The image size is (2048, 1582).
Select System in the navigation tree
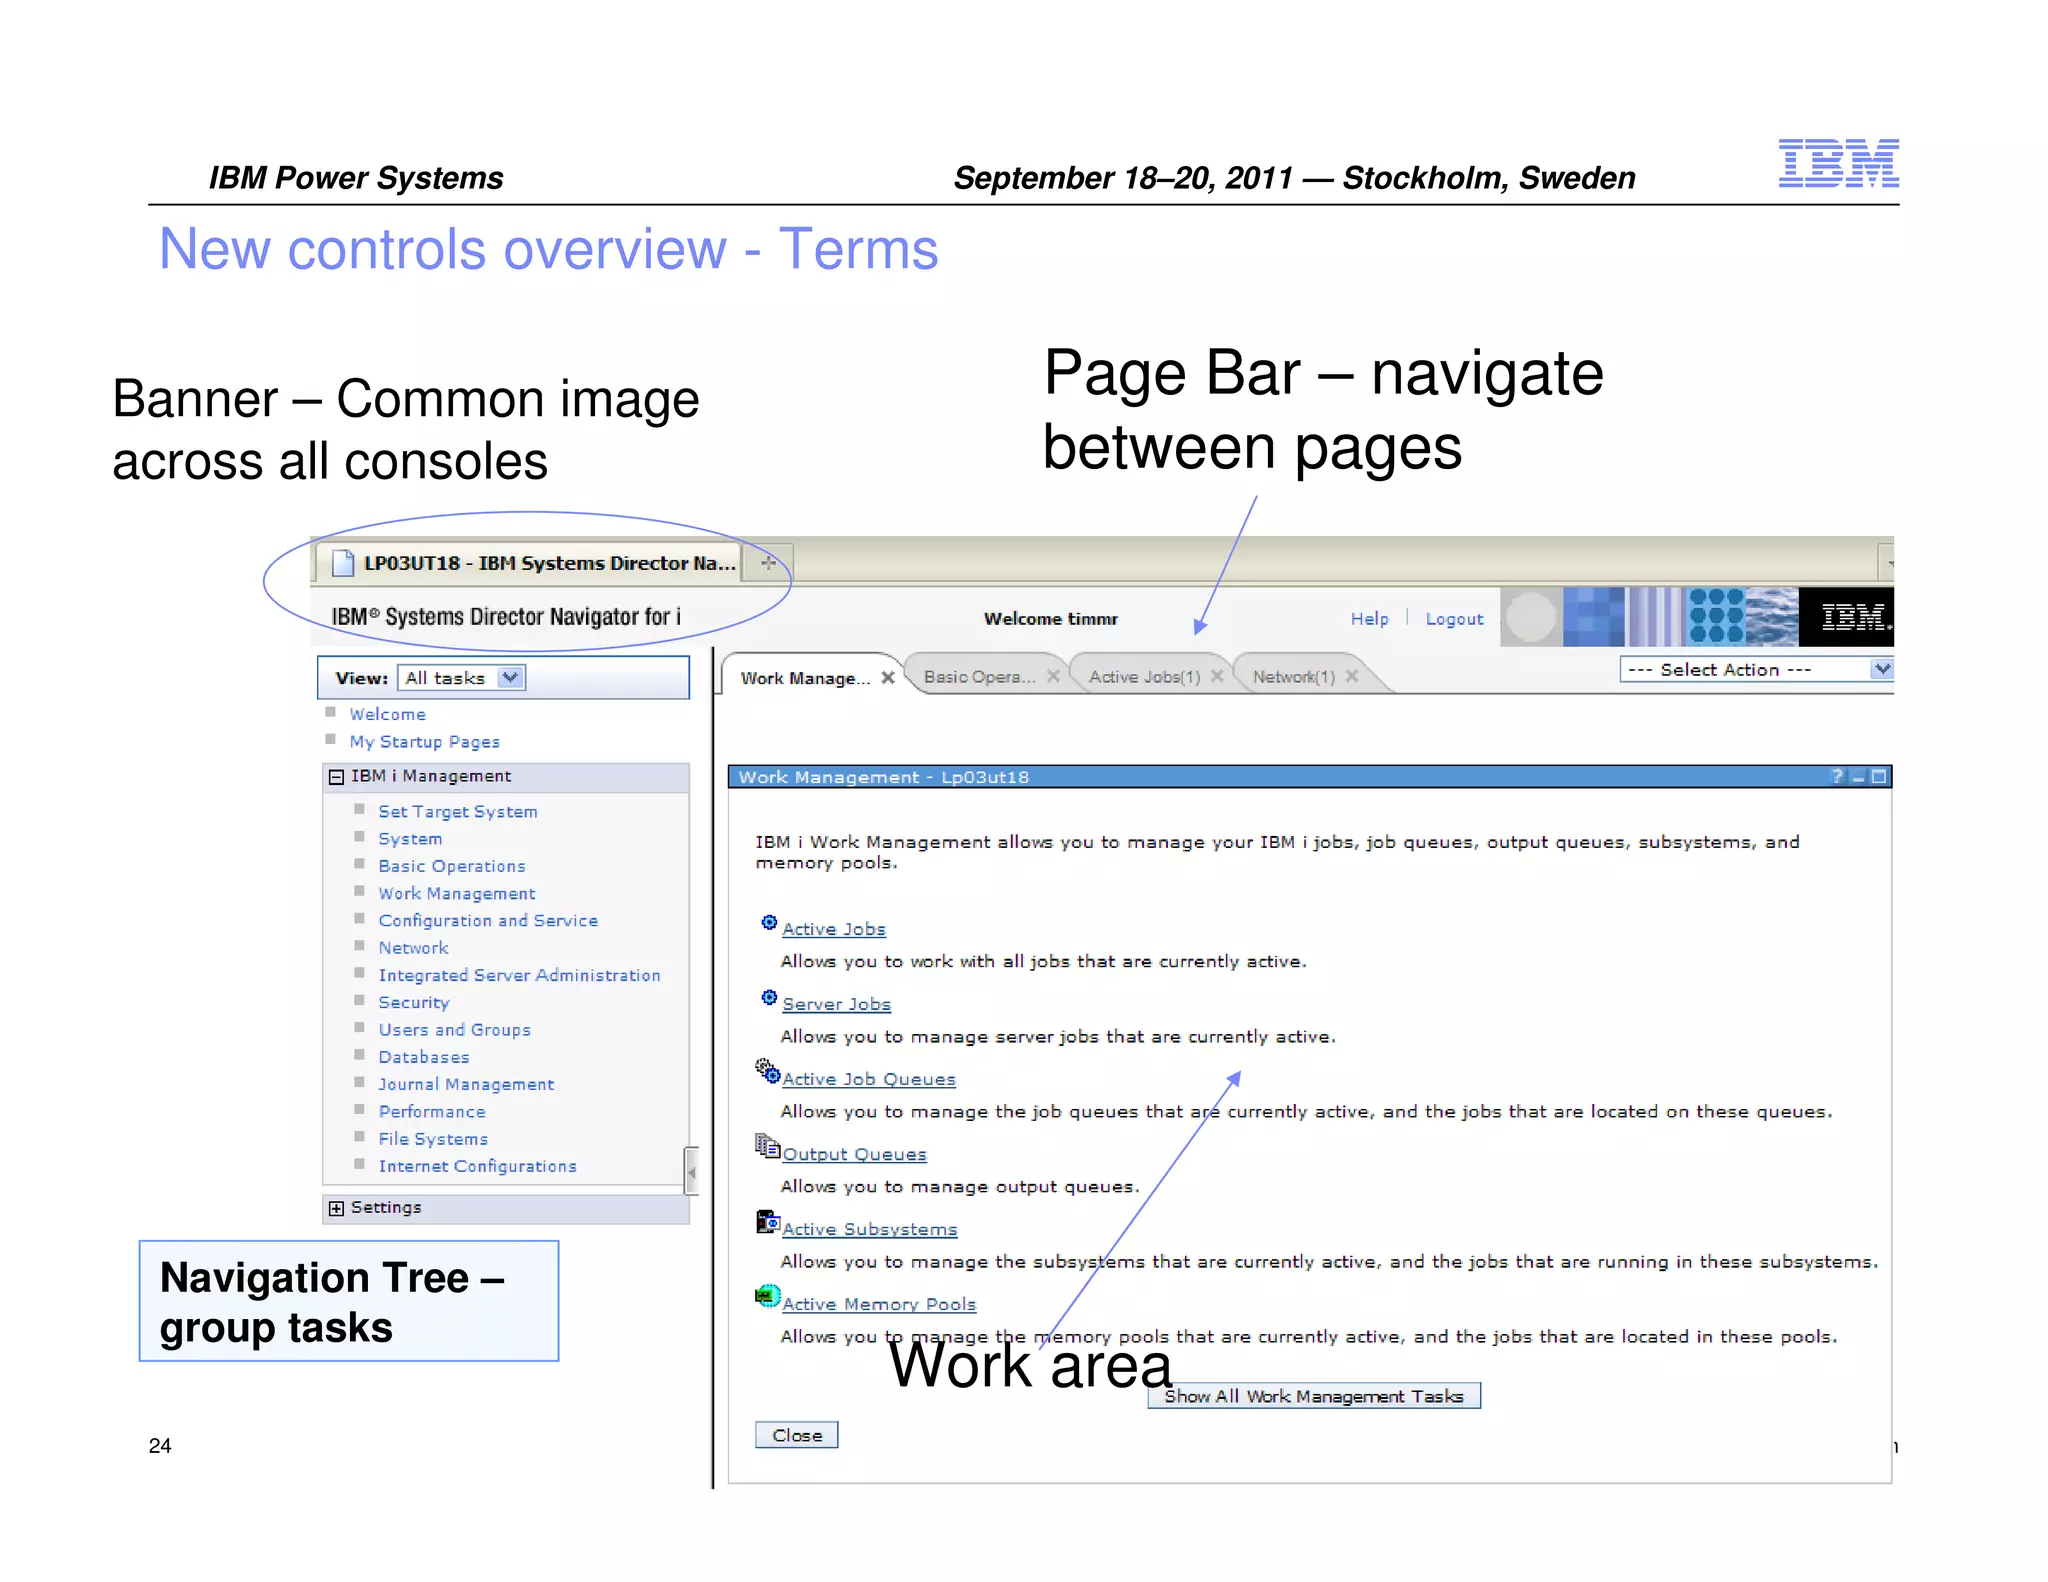tap(410, 839)
